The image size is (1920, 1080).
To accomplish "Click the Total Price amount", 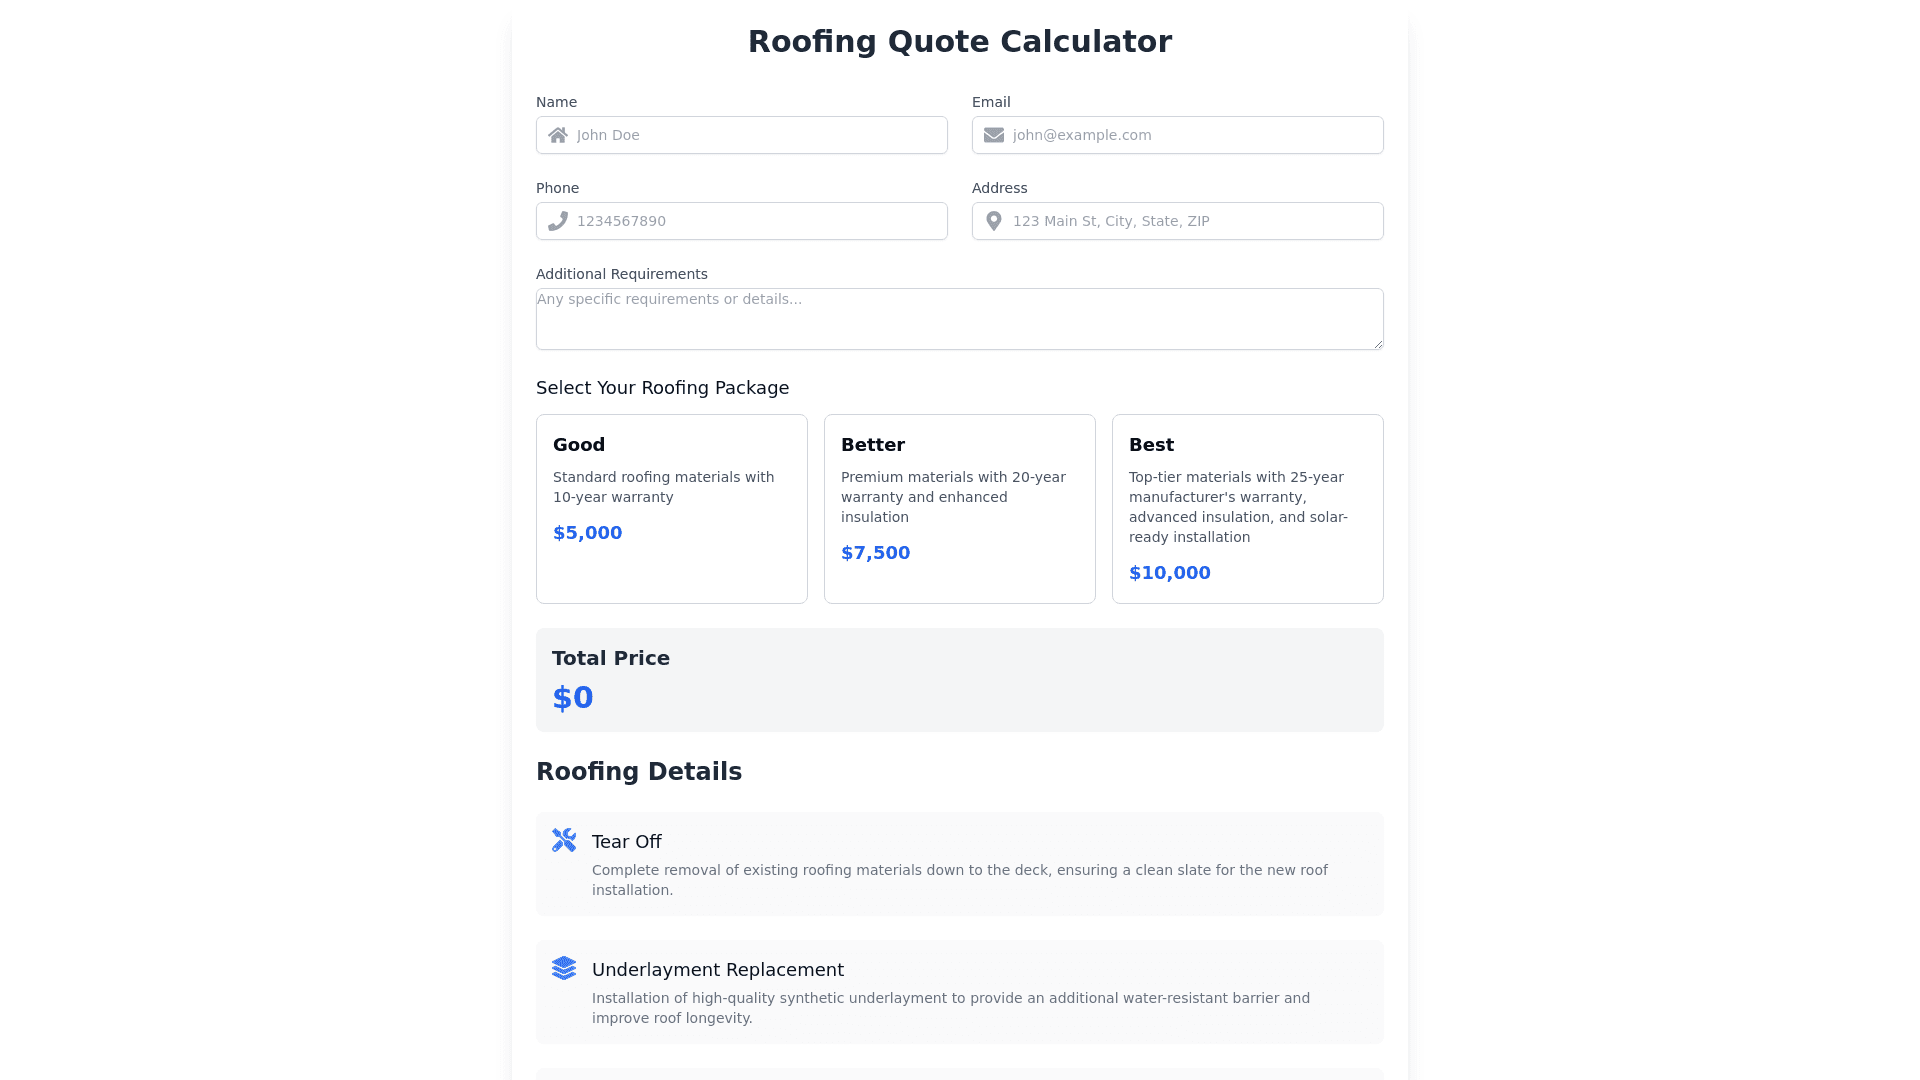I will 573,697.
